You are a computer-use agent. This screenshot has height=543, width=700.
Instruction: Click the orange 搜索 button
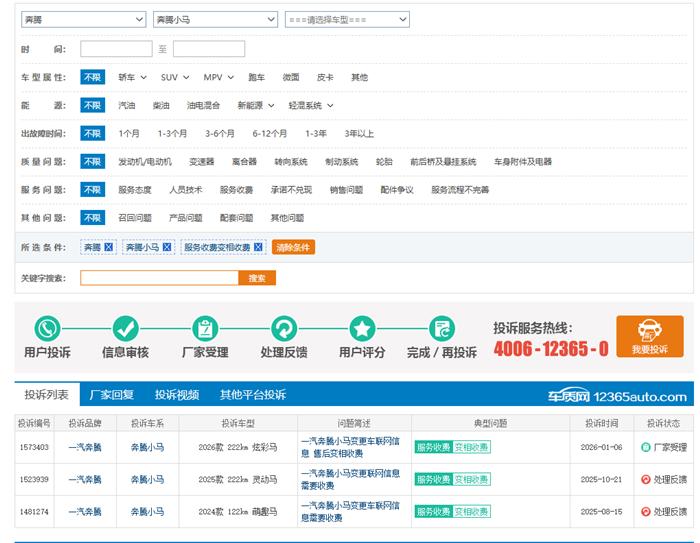pyautogui.click(x=257, y=278)
